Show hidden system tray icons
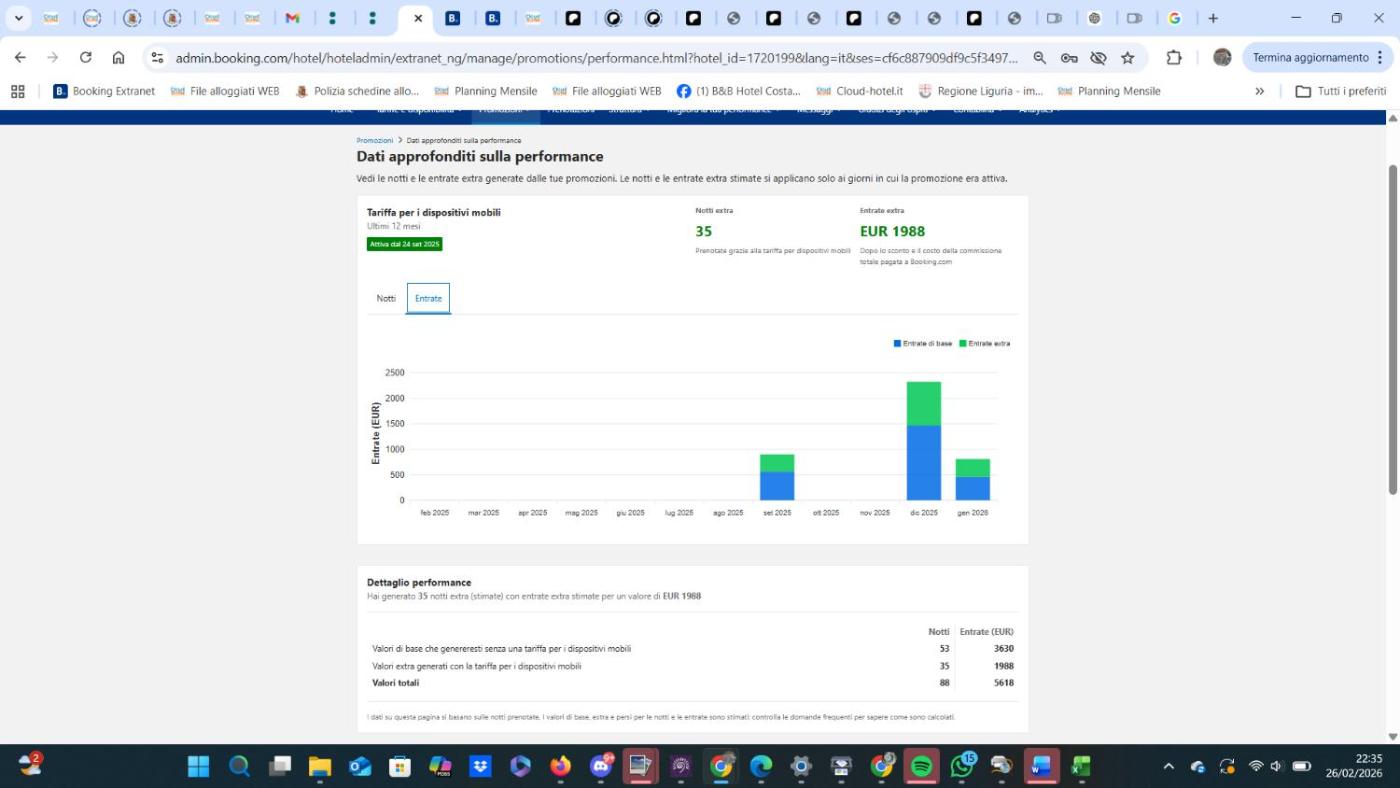This screenshot has height=788, width=1400. [1168, 767]
